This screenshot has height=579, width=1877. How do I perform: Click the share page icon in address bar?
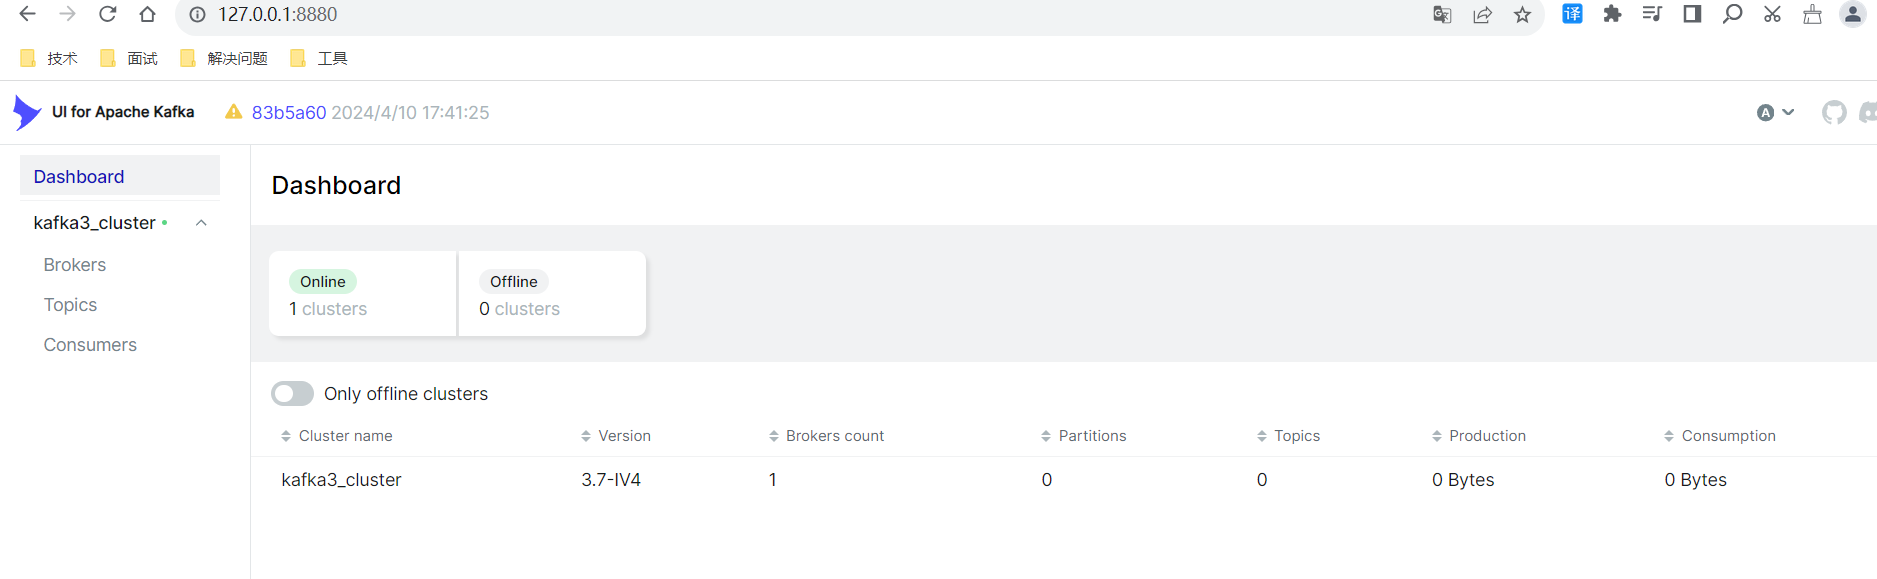[1482, 14]
